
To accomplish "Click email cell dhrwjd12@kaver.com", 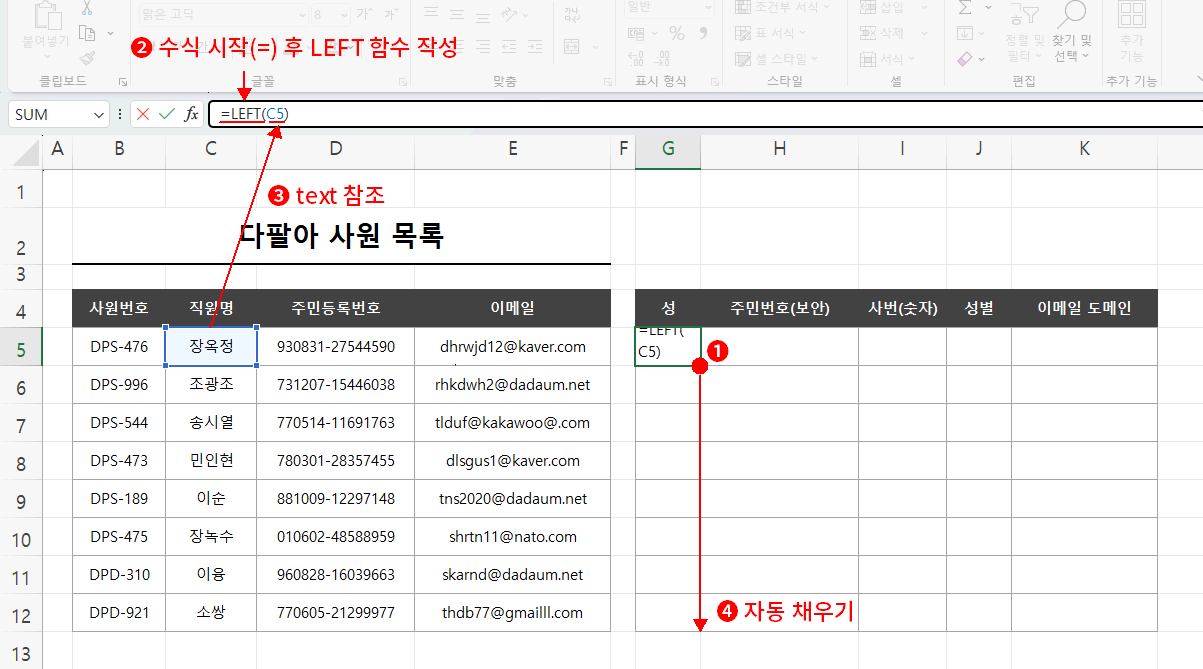I will click(513, 347).
